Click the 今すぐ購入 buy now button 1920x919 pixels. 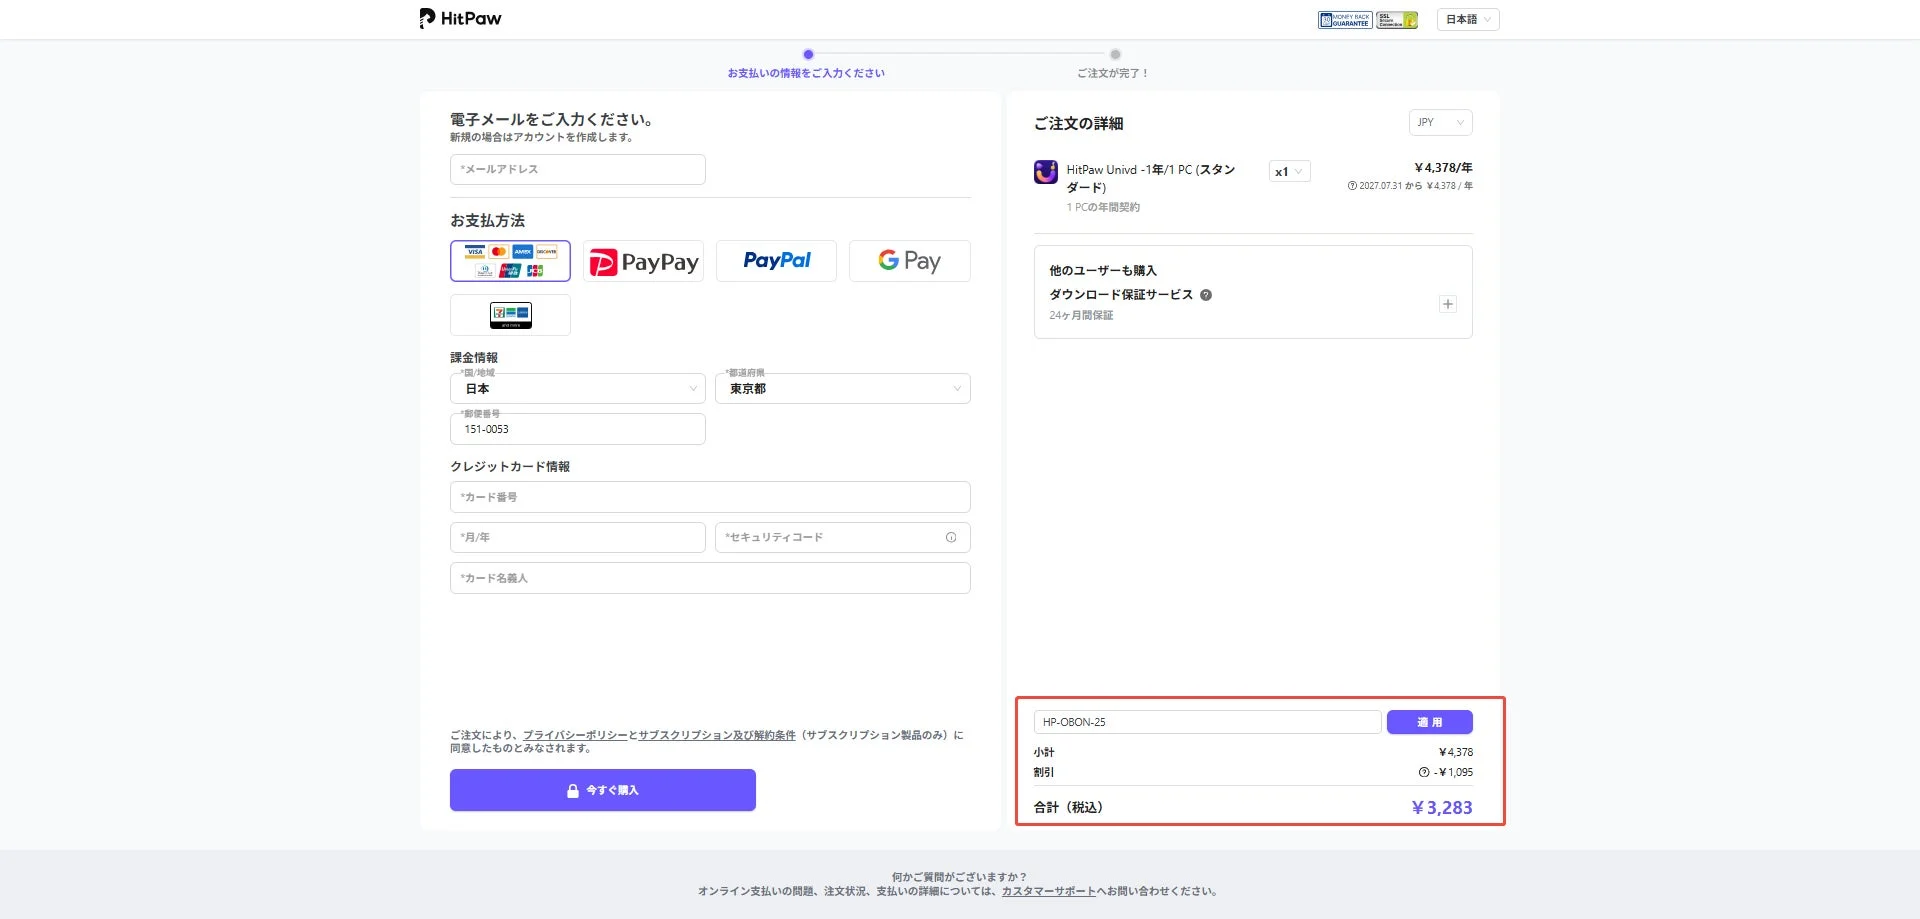(x=602, y=790)
